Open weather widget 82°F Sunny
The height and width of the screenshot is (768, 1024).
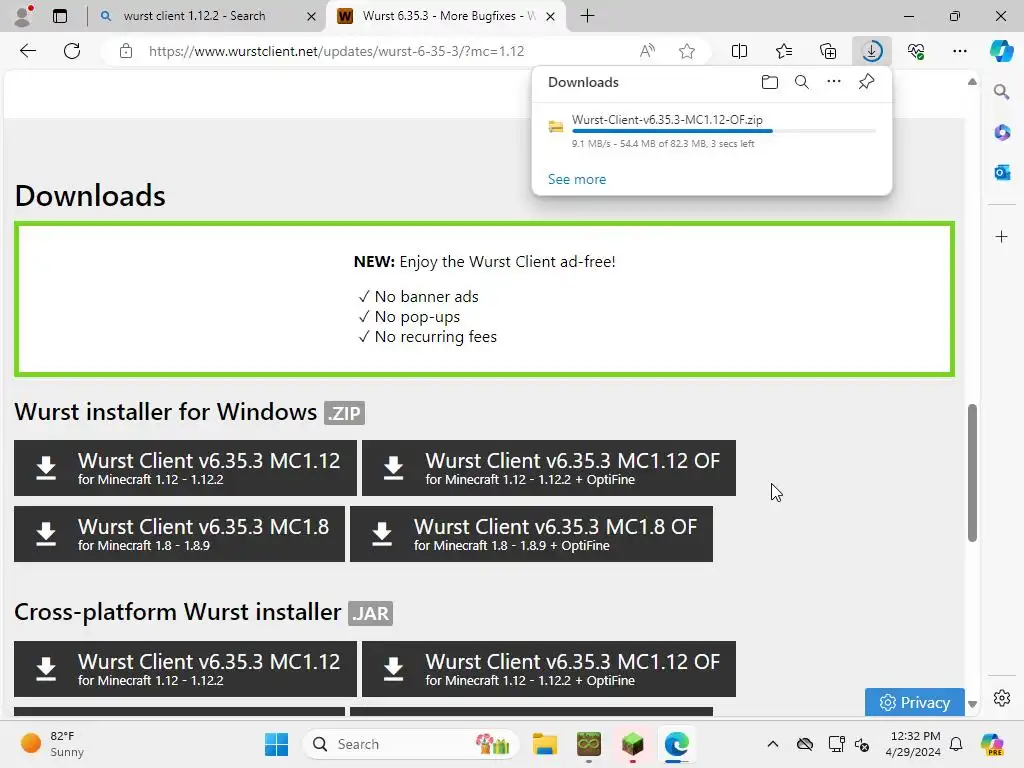coord(52,744)
